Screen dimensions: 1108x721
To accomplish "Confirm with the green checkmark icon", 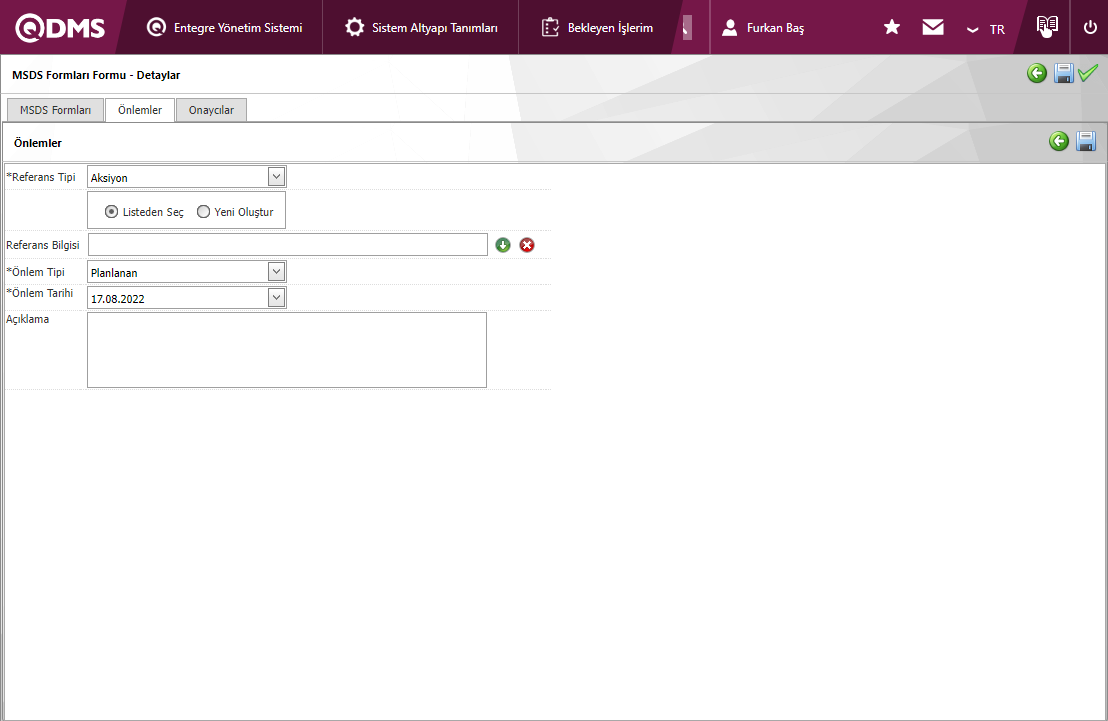I will point(1088,72).
